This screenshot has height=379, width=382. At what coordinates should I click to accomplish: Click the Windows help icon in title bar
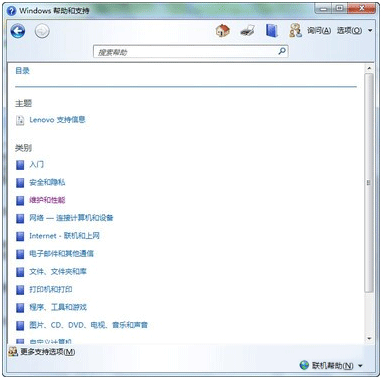coord(11,11)
